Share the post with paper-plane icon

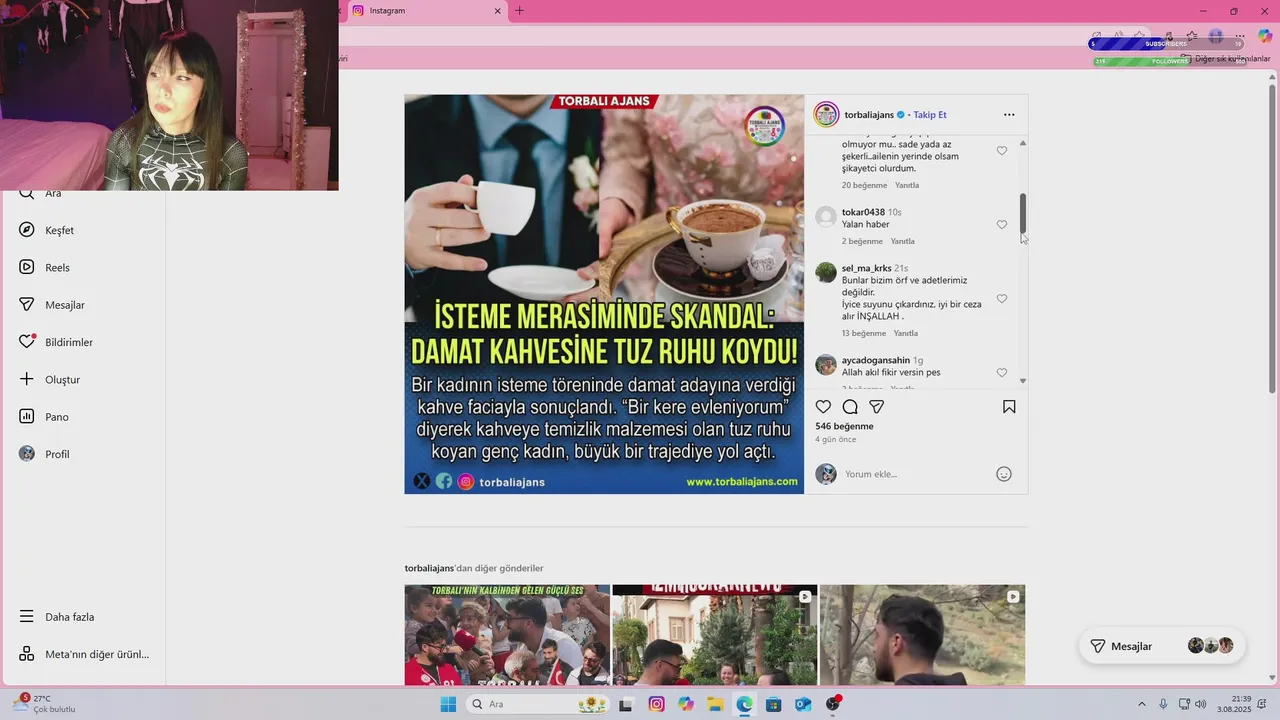[877, 407]
